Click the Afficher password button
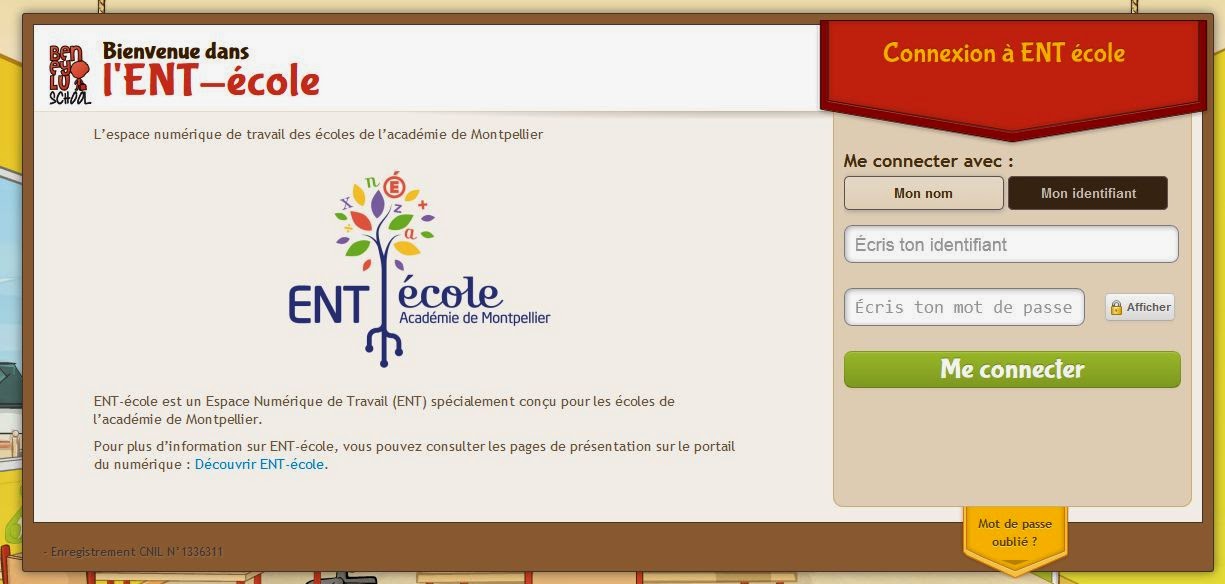This screenshot has width=1225, height=584. pos(1139,307)
